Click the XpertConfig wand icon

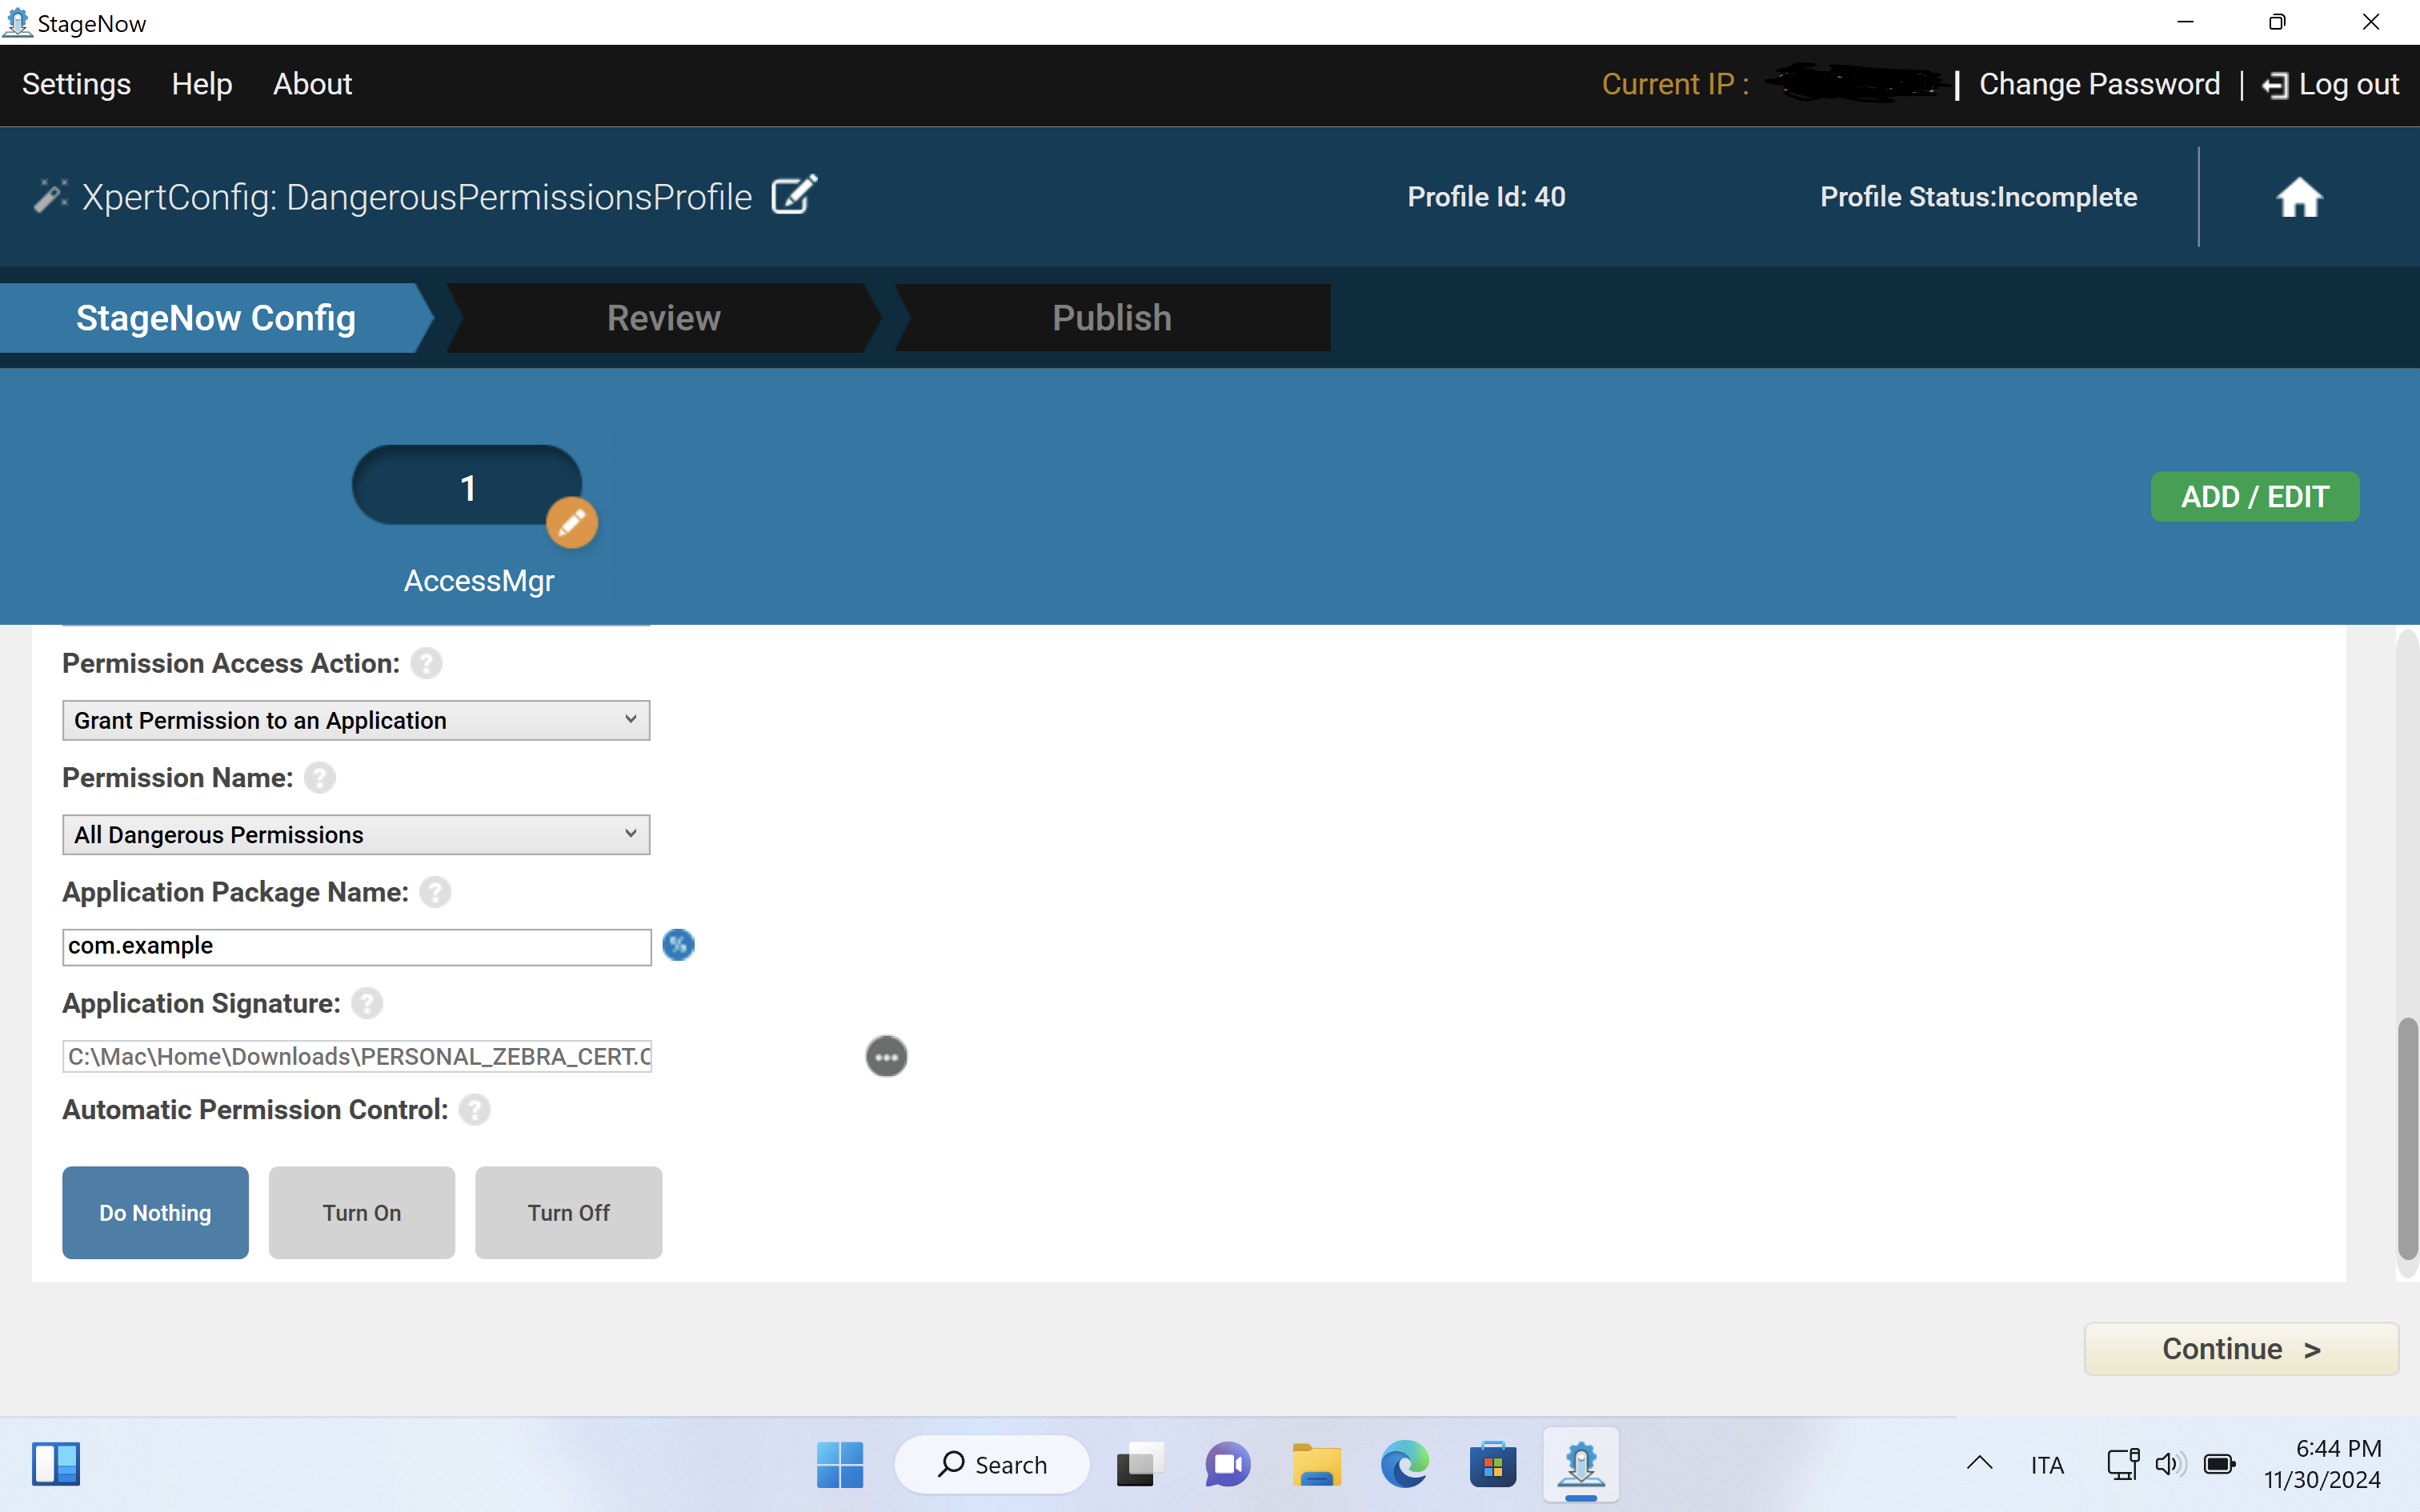[x=50, y=195]
